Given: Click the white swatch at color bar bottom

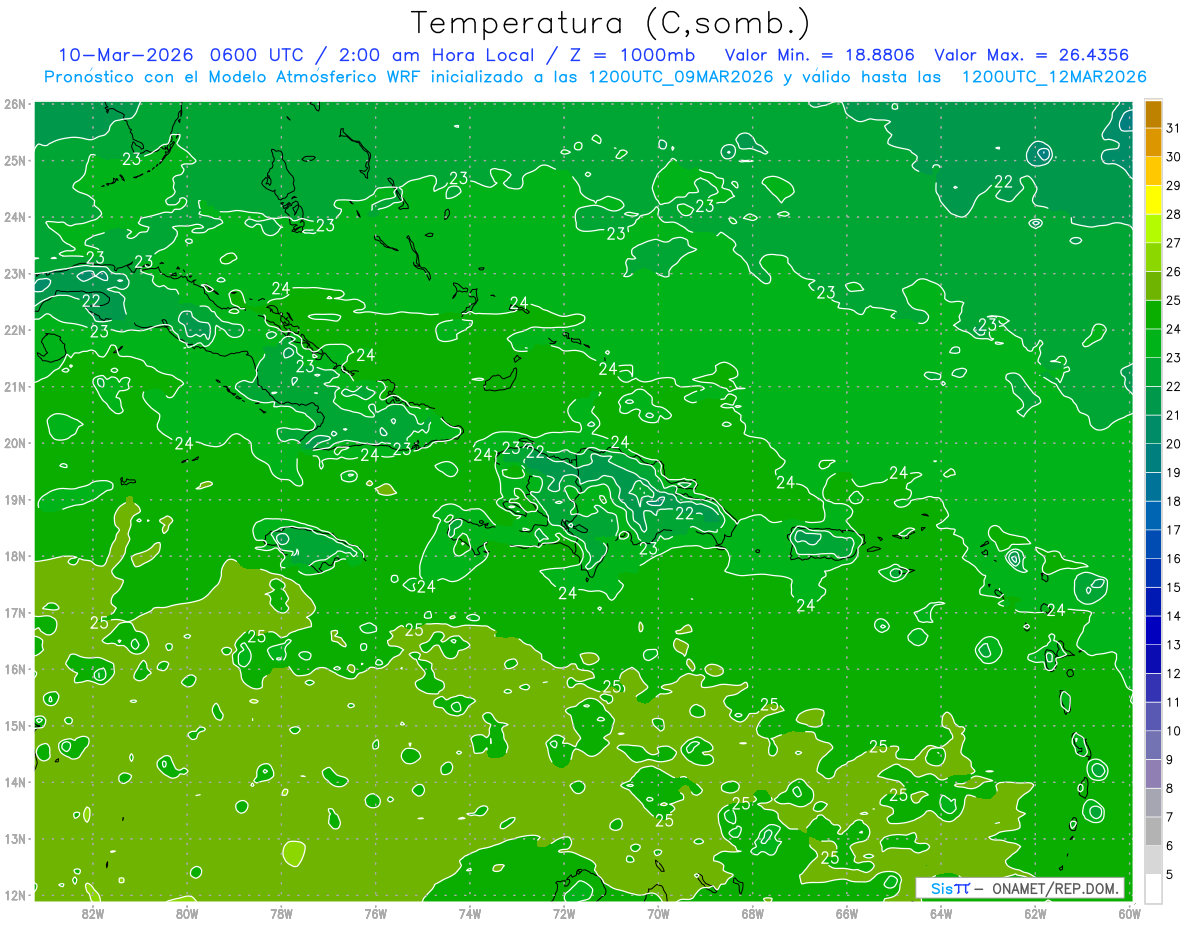Looking at the screenshot, I should [1153, 888].
